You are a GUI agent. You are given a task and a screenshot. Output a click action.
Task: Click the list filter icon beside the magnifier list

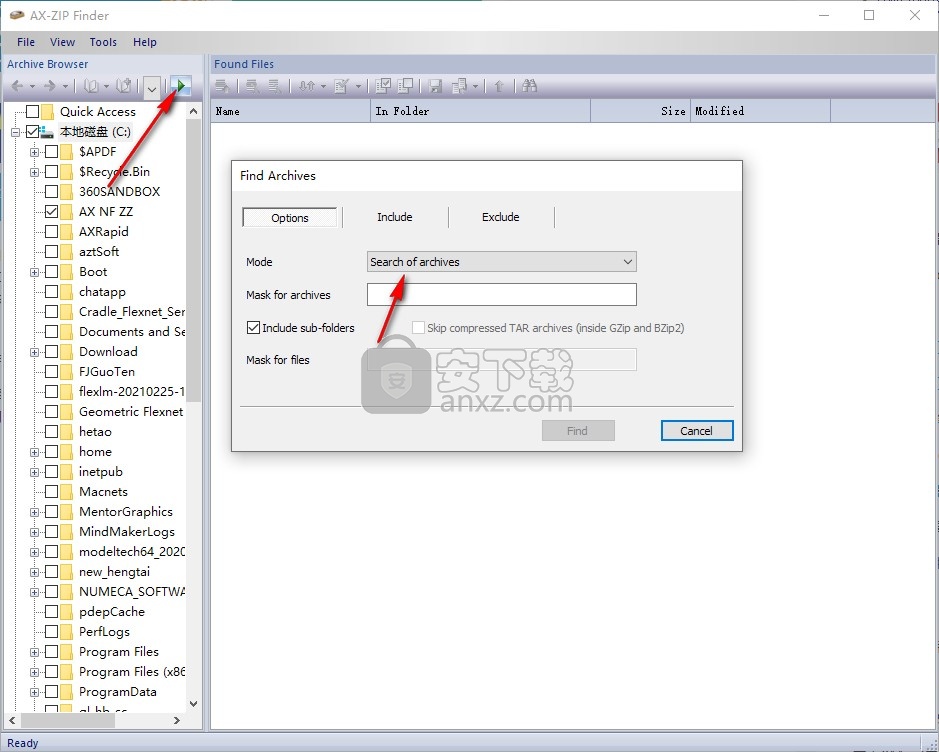pyautogui.click(x=274, y=87)
